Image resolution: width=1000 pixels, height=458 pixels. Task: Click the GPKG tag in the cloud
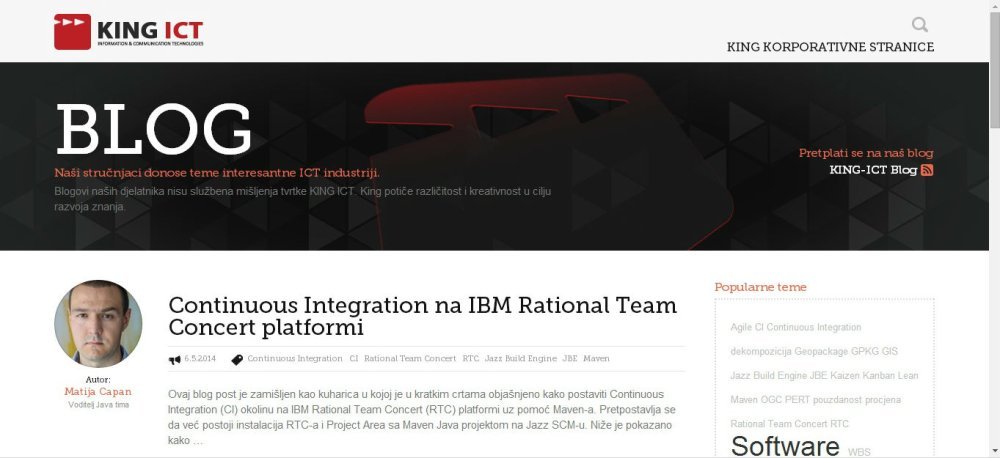click(x=864, y=351)
